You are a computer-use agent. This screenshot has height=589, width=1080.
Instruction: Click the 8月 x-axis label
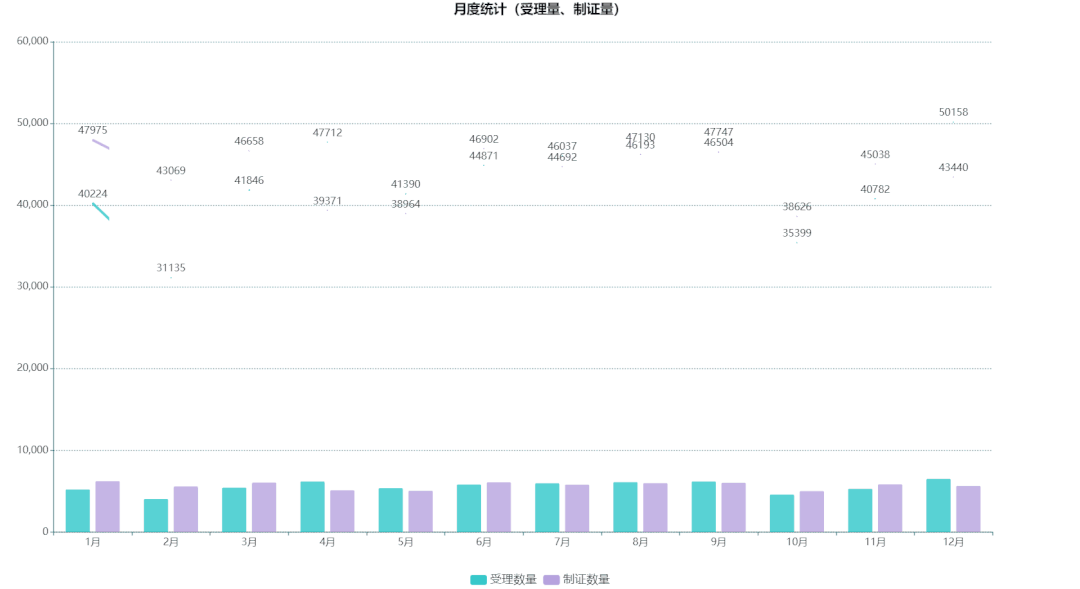pyautogui.click(x=641, y=543)
